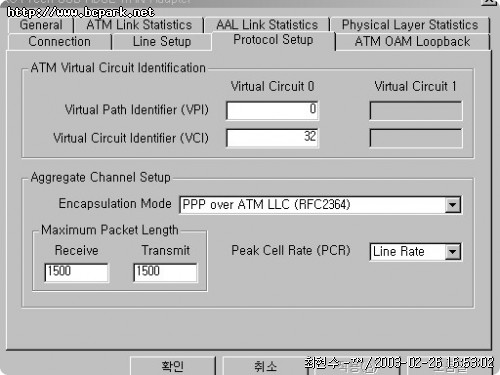Click the 취소 (Cancel) button

(x=265, y=366)
